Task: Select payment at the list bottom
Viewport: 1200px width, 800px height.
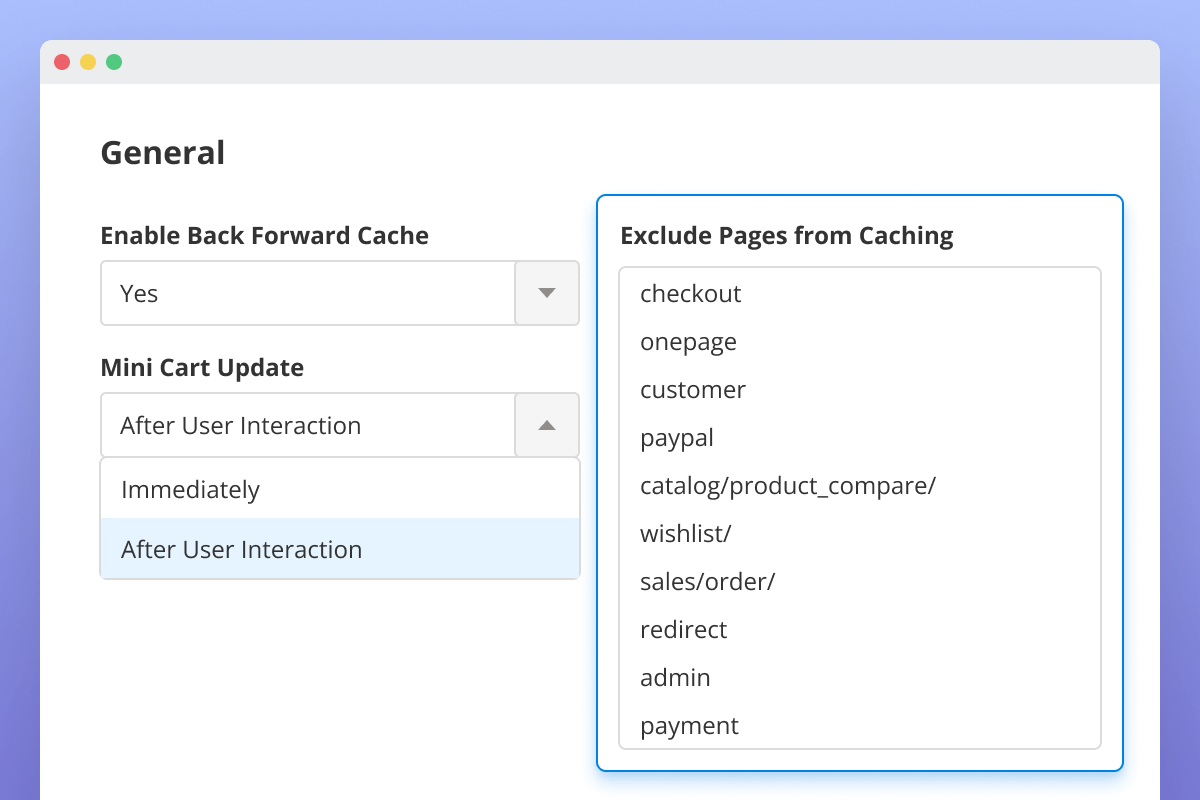Action: pyautogui.click(x=689, y=725)
